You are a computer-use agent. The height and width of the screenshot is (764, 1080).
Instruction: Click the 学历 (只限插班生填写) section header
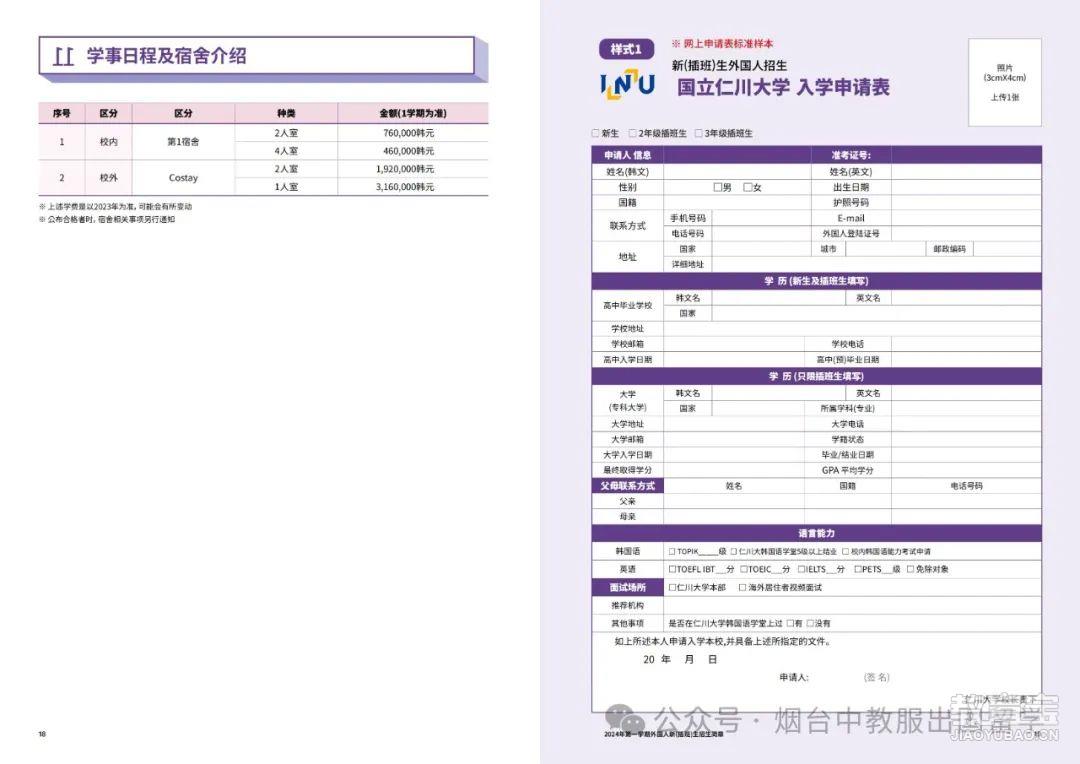(x=816, y=376)
